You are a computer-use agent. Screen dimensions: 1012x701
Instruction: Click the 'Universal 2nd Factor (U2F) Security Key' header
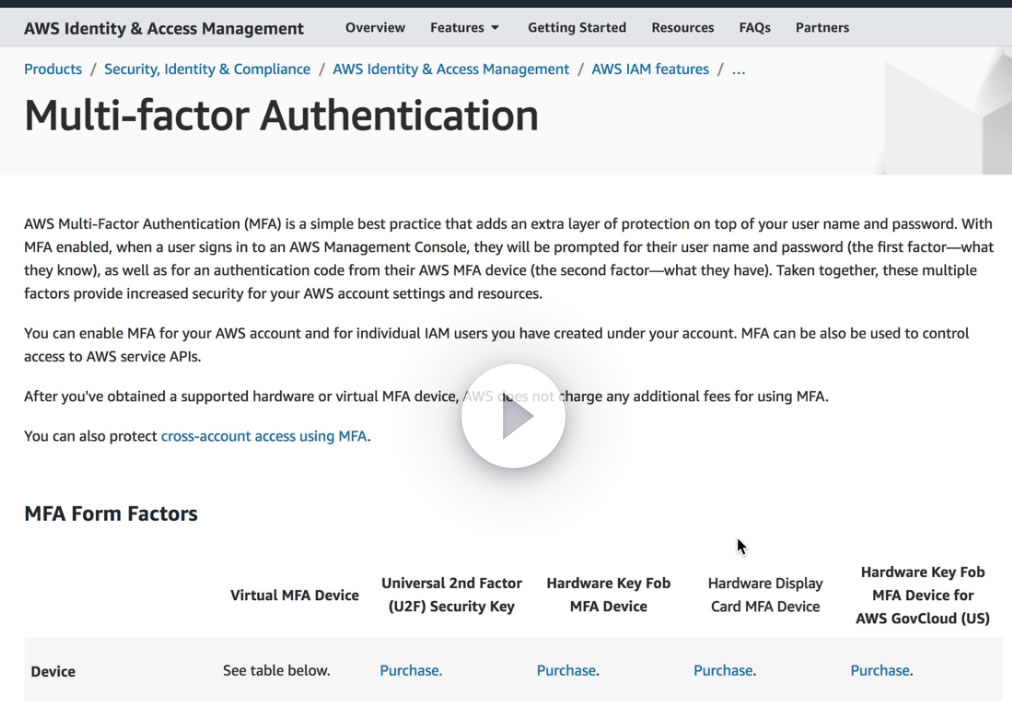pyautogui.click(x=451, y=594)
